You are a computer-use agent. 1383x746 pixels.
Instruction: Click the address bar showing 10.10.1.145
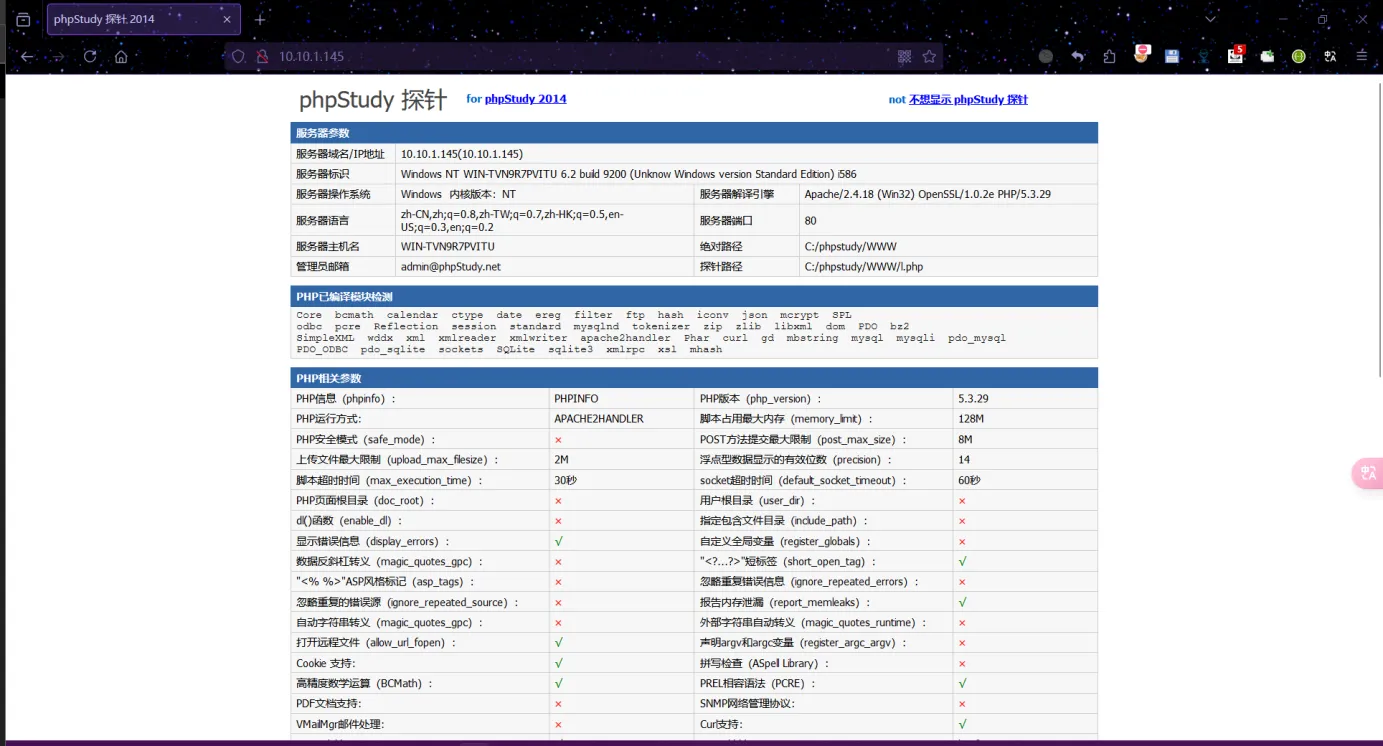(583, 57)
